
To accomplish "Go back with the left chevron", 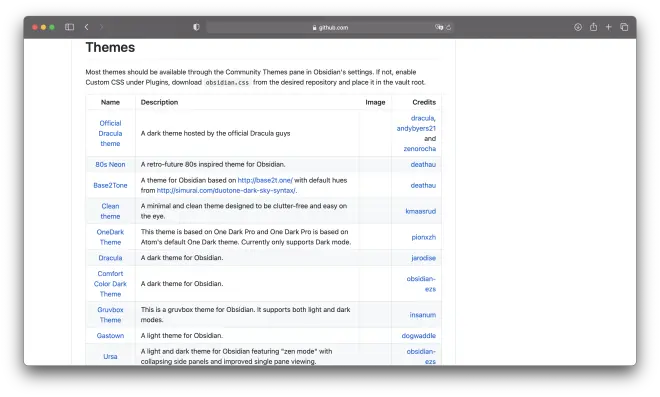I will click(x=86, y=27).
